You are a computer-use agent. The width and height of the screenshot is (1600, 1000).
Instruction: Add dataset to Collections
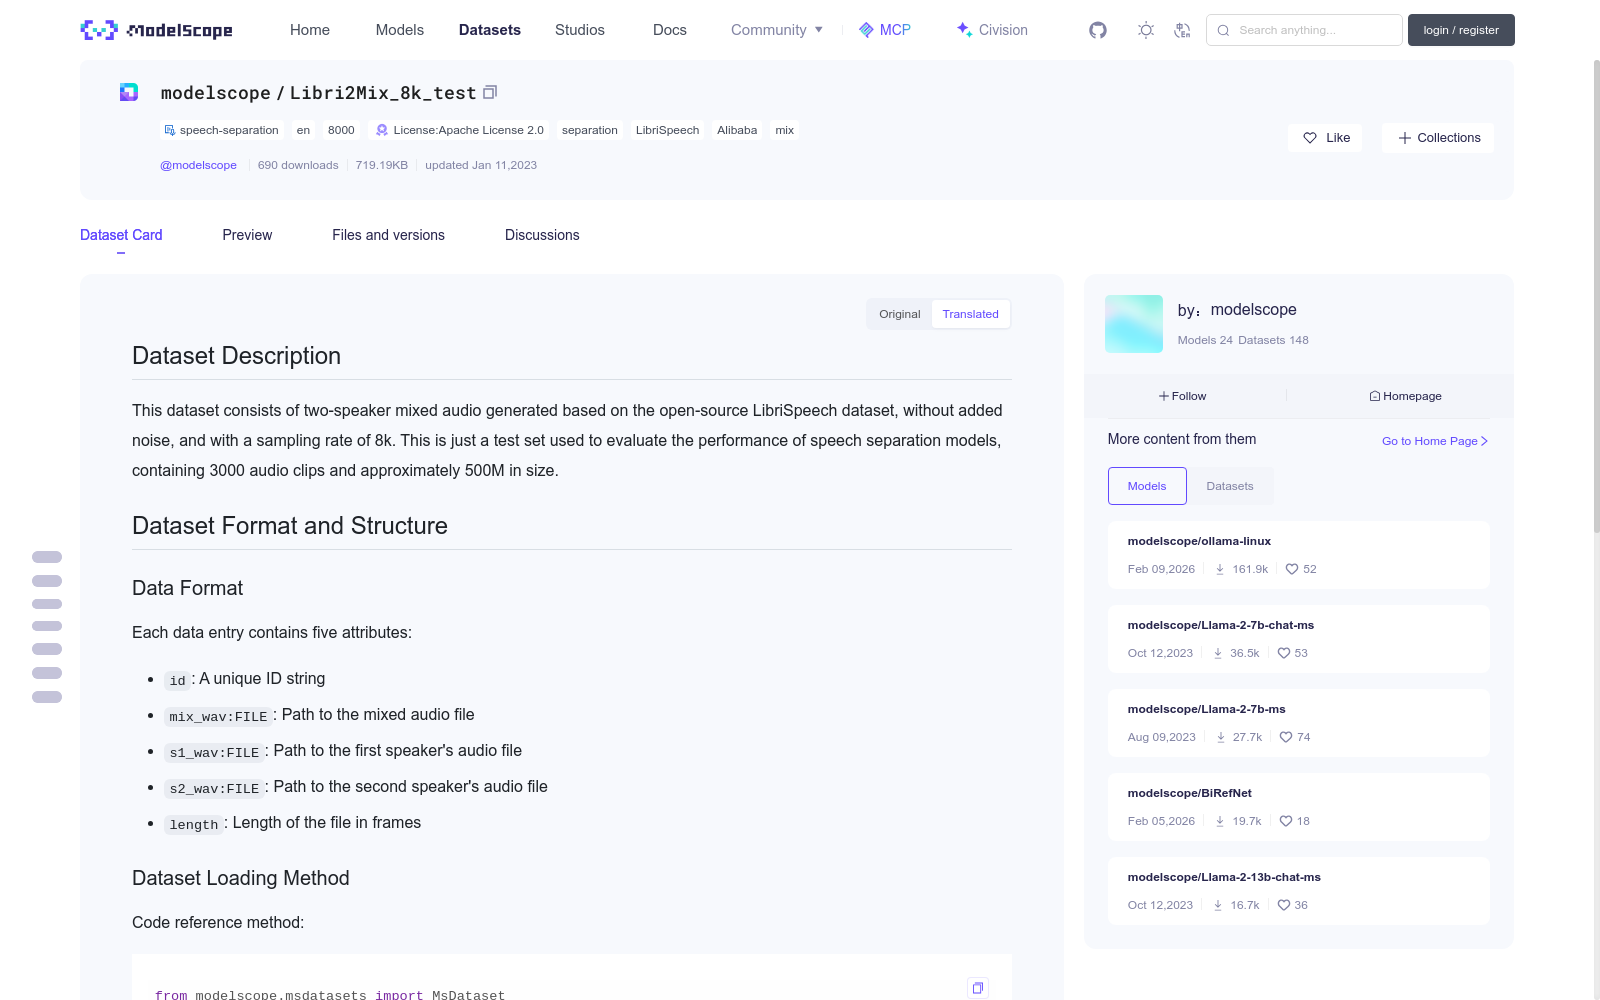tap(1438, 138)
